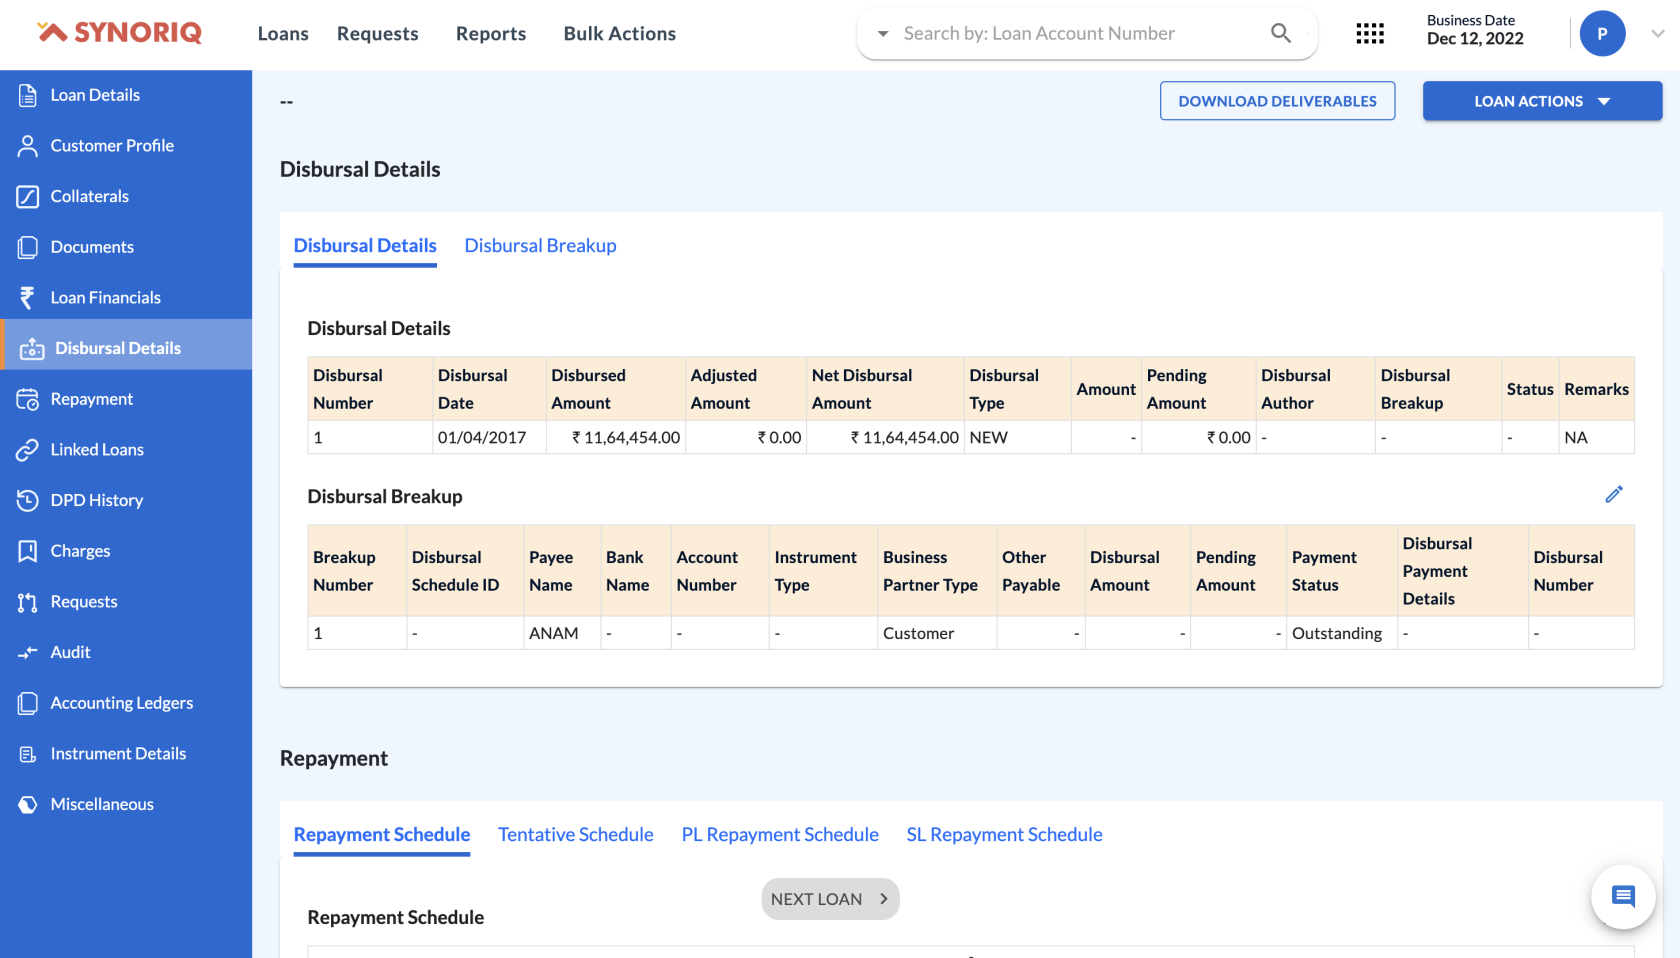Select the Loan Financials rupee icon
Image resolution: width=1680 pixels, height=958 pixels.
28,298
